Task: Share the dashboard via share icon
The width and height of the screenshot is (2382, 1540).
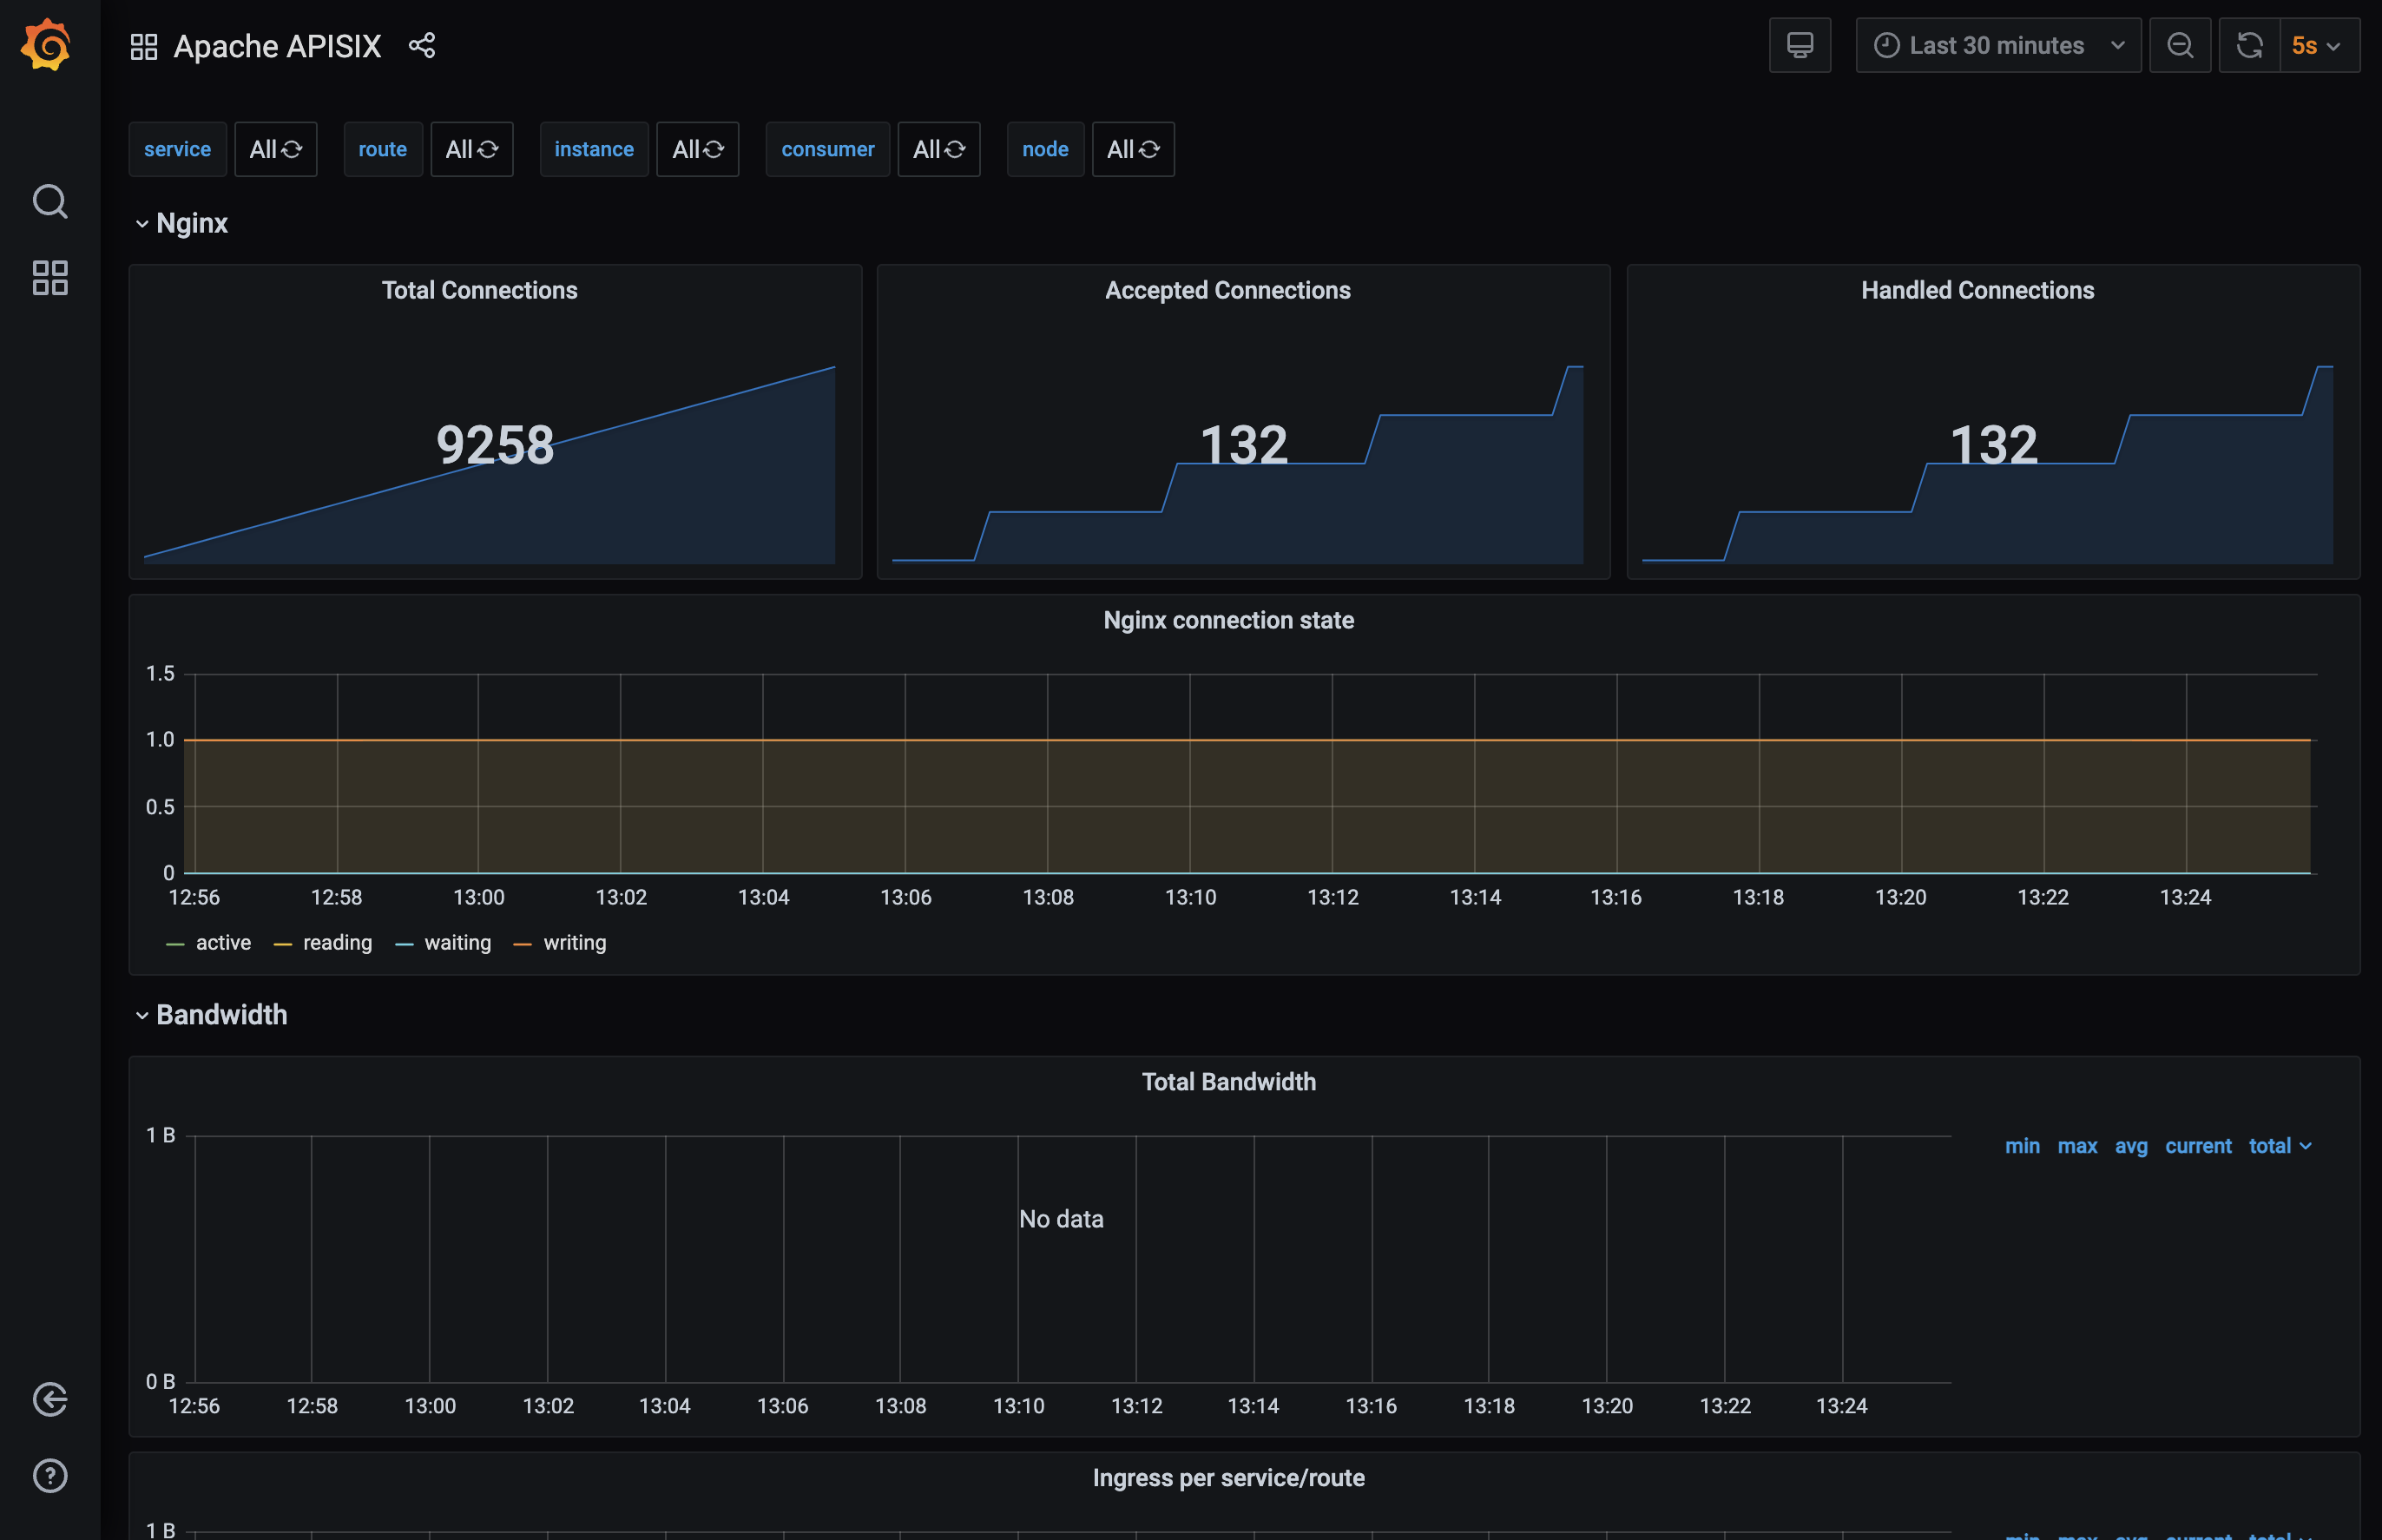Action: point(422,45)
